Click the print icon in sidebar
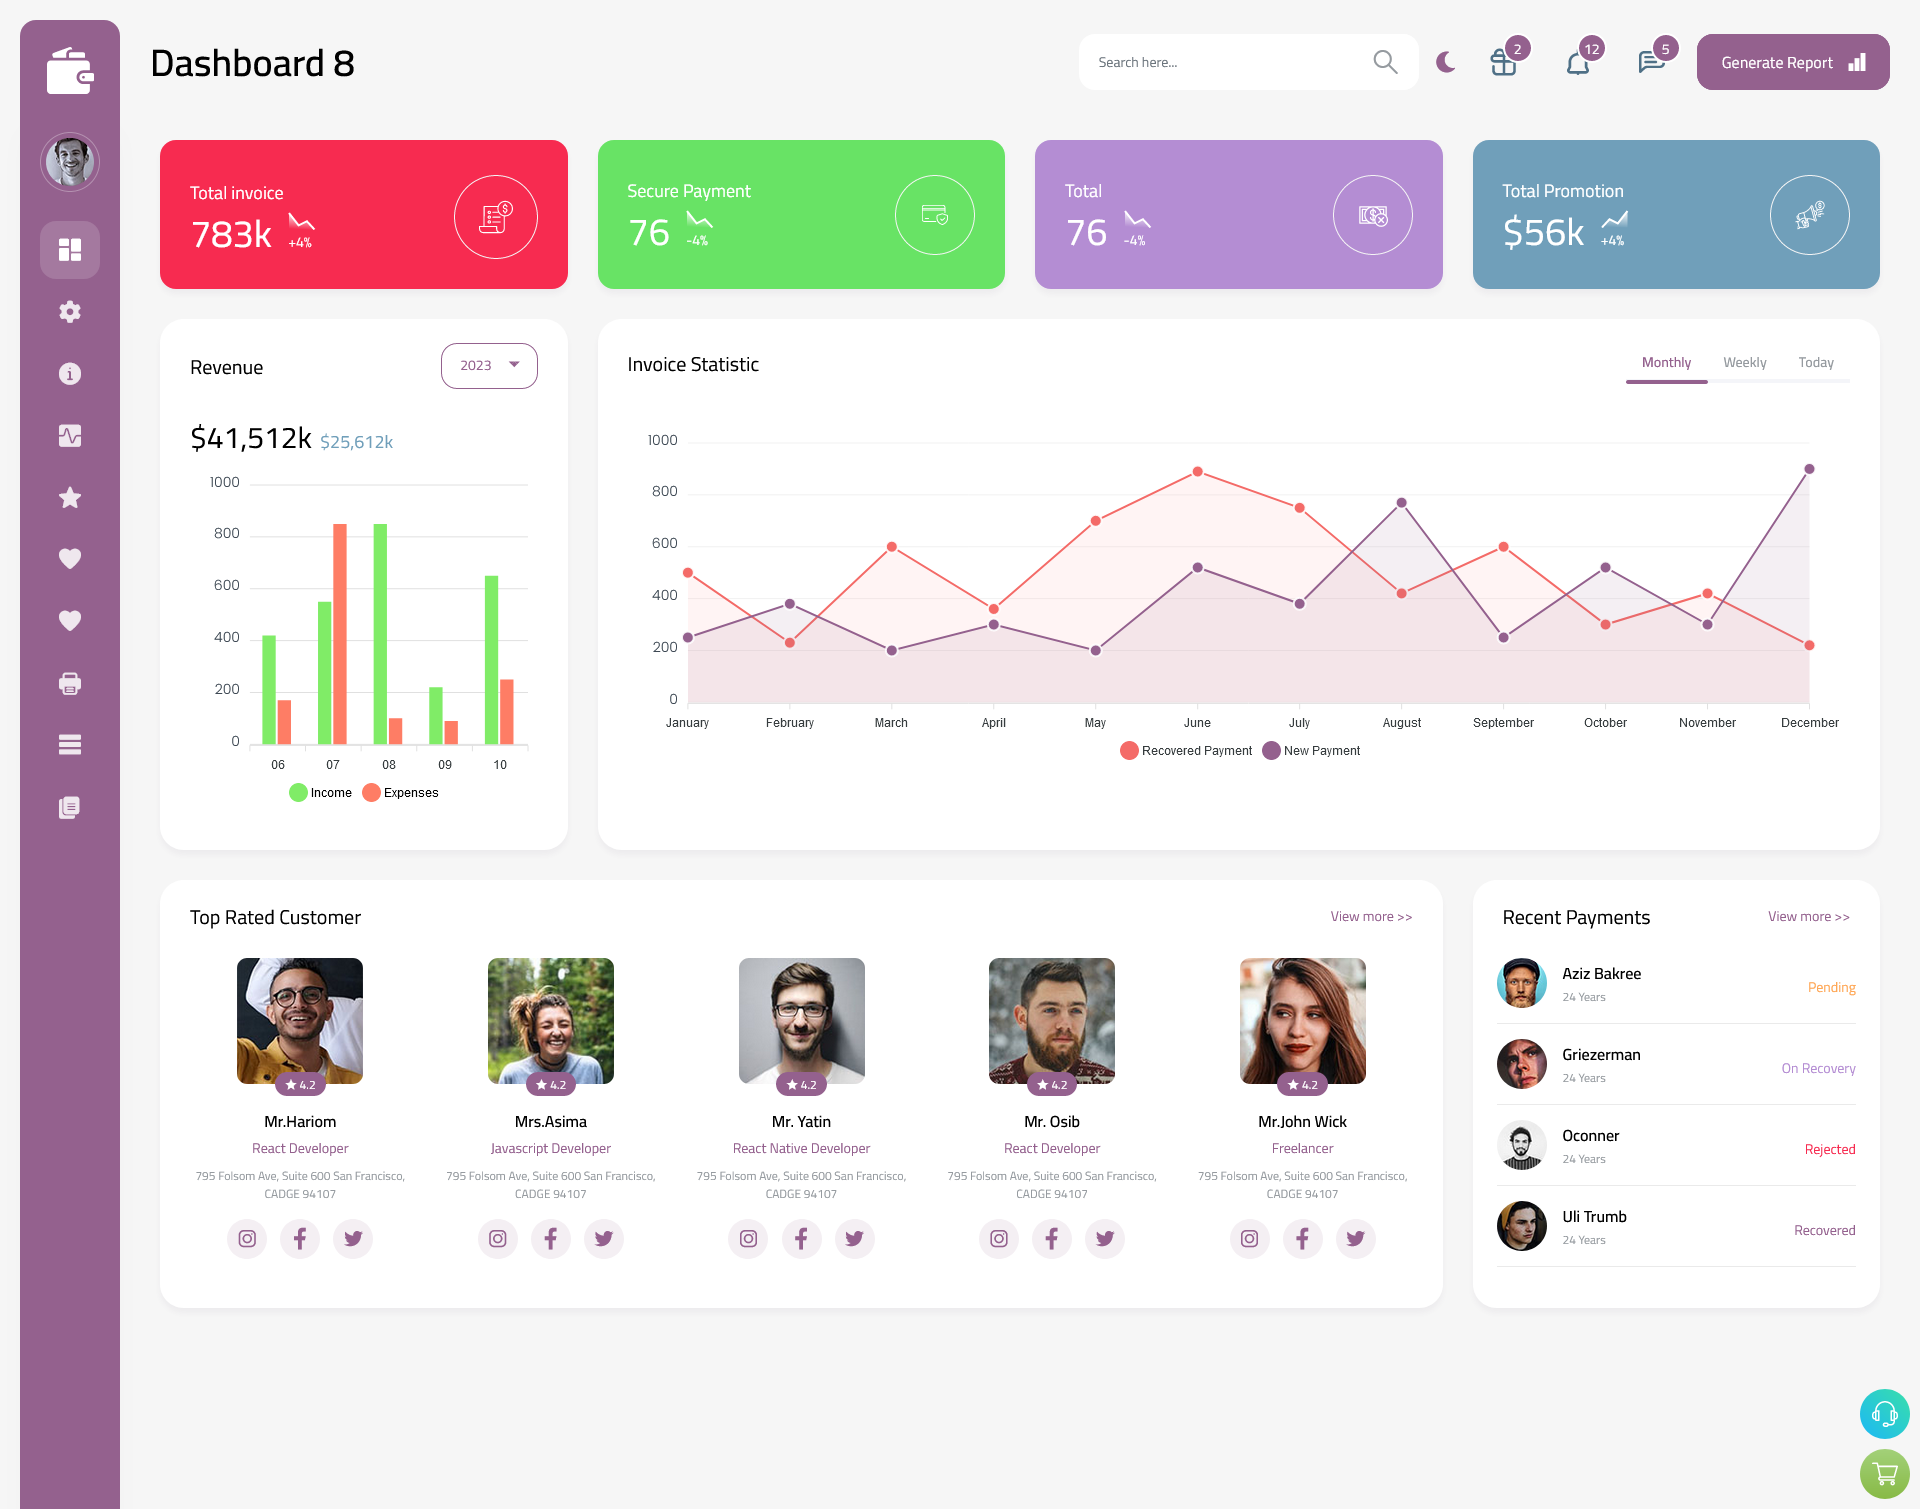Screen dimensions: 1920x1509 pyautogui.click(x=69, y=683)
